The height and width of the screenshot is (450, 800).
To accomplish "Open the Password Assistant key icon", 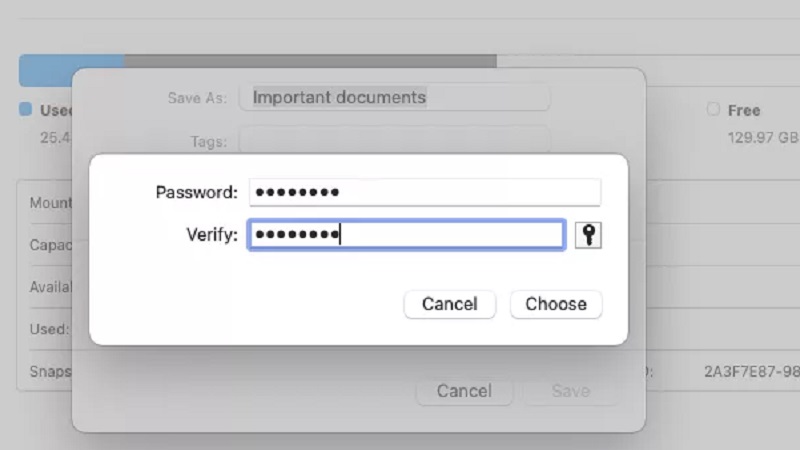I will (x=589, y=235).
